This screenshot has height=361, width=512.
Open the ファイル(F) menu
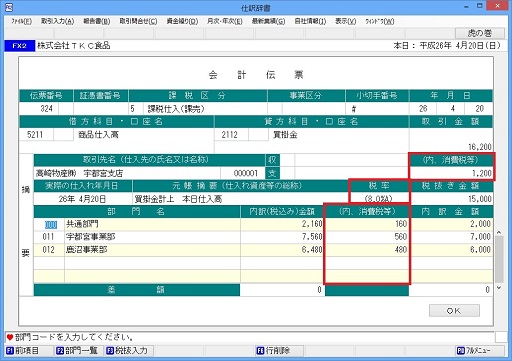(x=21, y=21)
